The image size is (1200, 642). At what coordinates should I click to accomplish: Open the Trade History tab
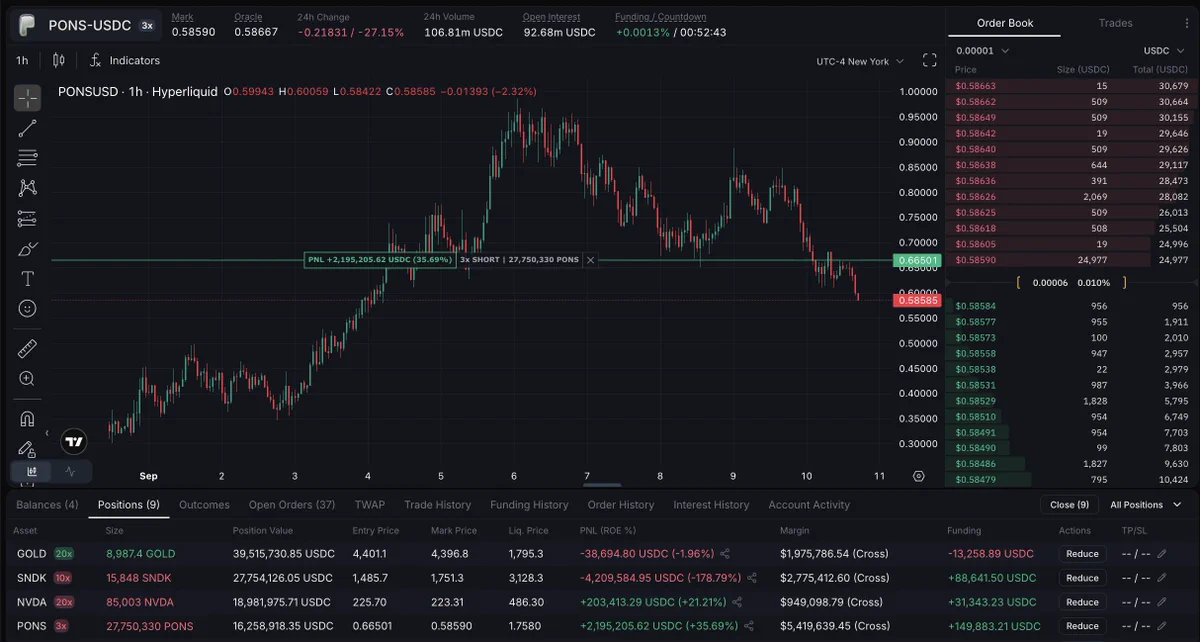(x=437, y=505)
